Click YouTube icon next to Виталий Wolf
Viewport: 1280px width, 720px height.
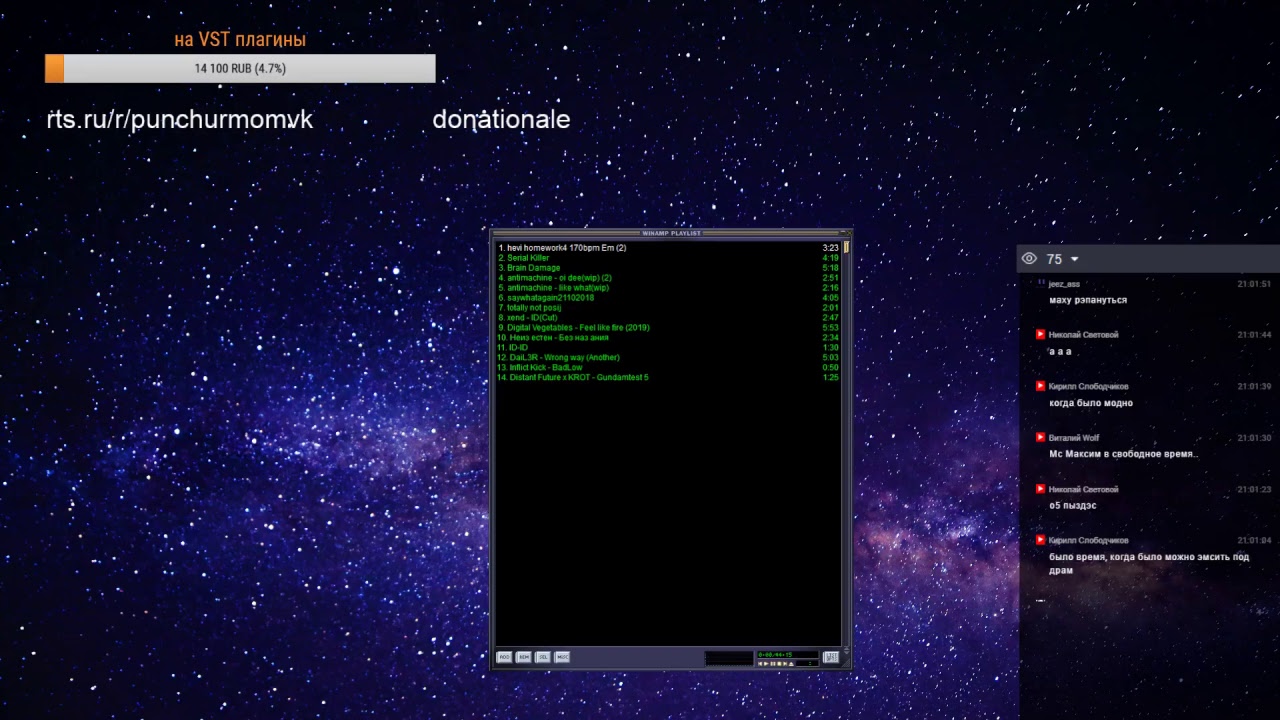[1040, 438]
